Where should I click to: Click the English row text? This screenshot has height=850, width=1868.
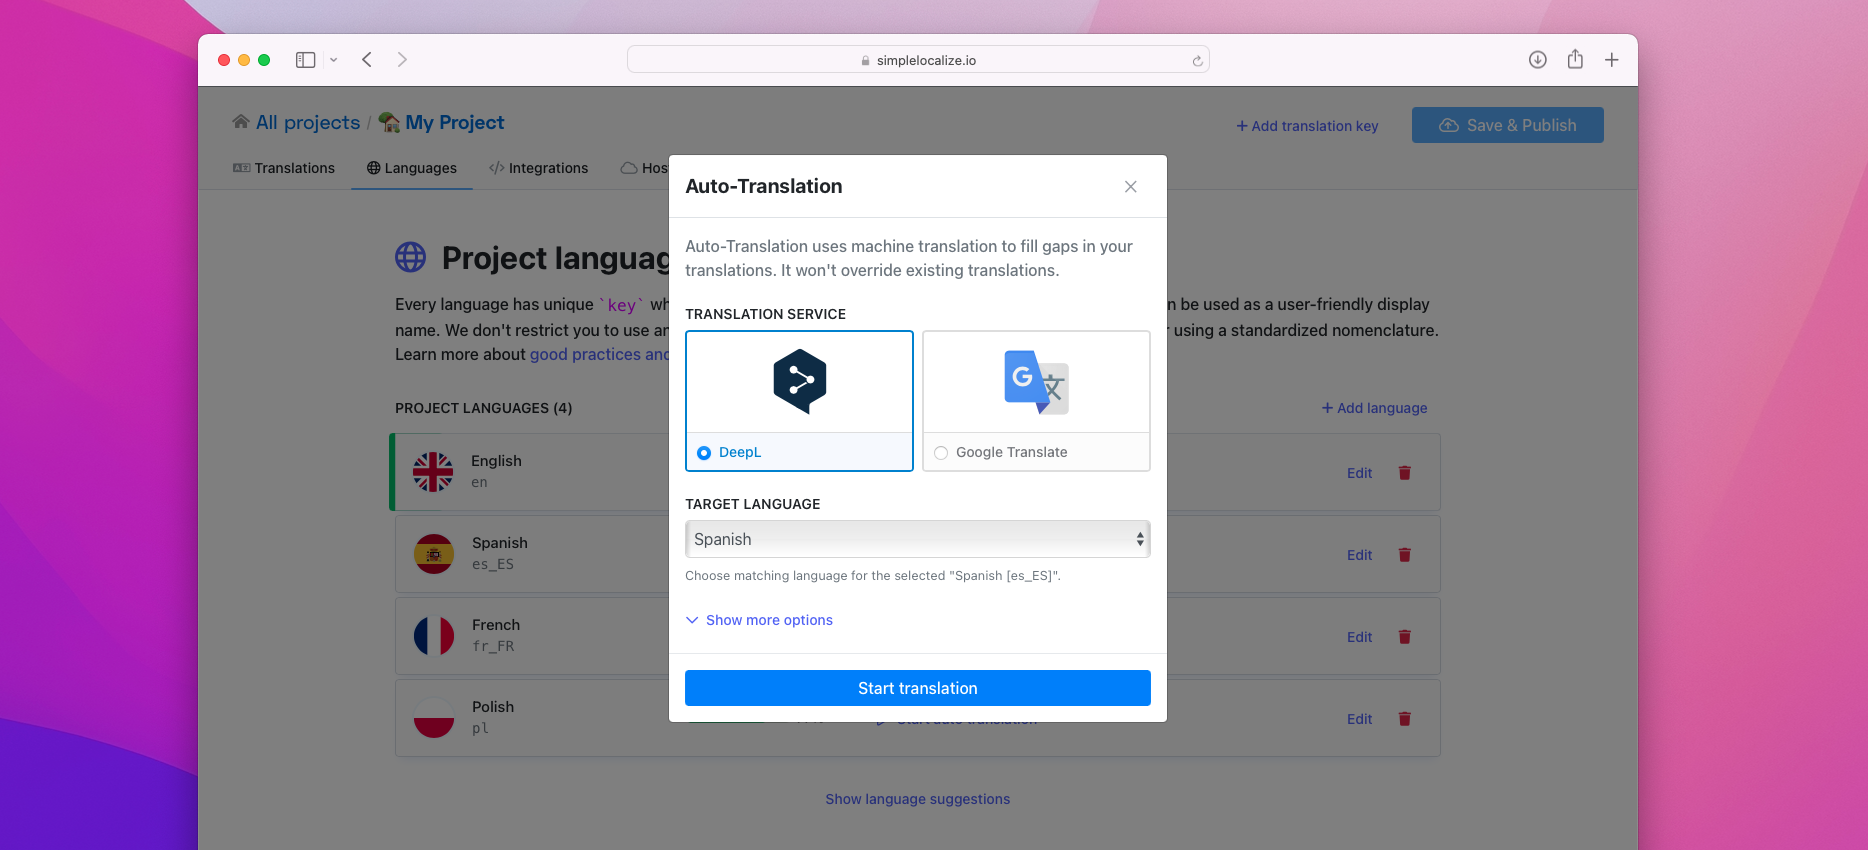click(x=496, y=461)
